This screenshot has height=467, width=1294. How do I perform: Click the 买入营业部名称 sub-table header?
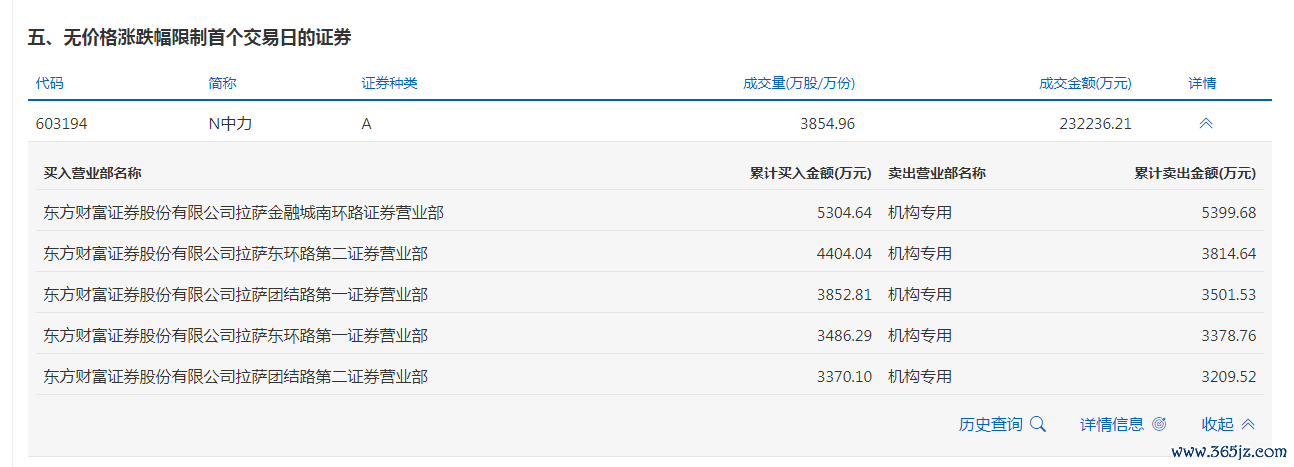tap(92, 173)
